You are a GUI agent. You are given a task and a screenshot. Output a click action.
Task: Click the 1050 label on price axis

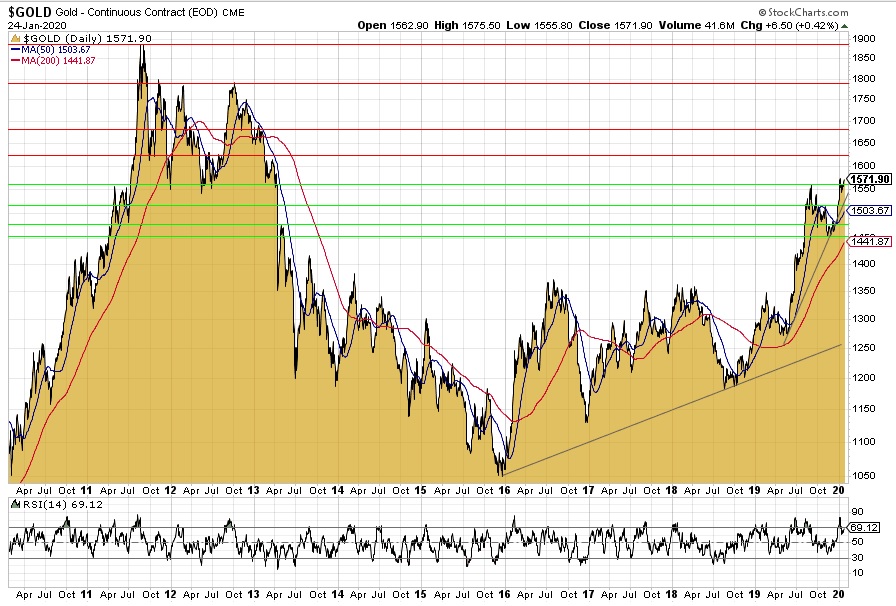tap(863, 477)
